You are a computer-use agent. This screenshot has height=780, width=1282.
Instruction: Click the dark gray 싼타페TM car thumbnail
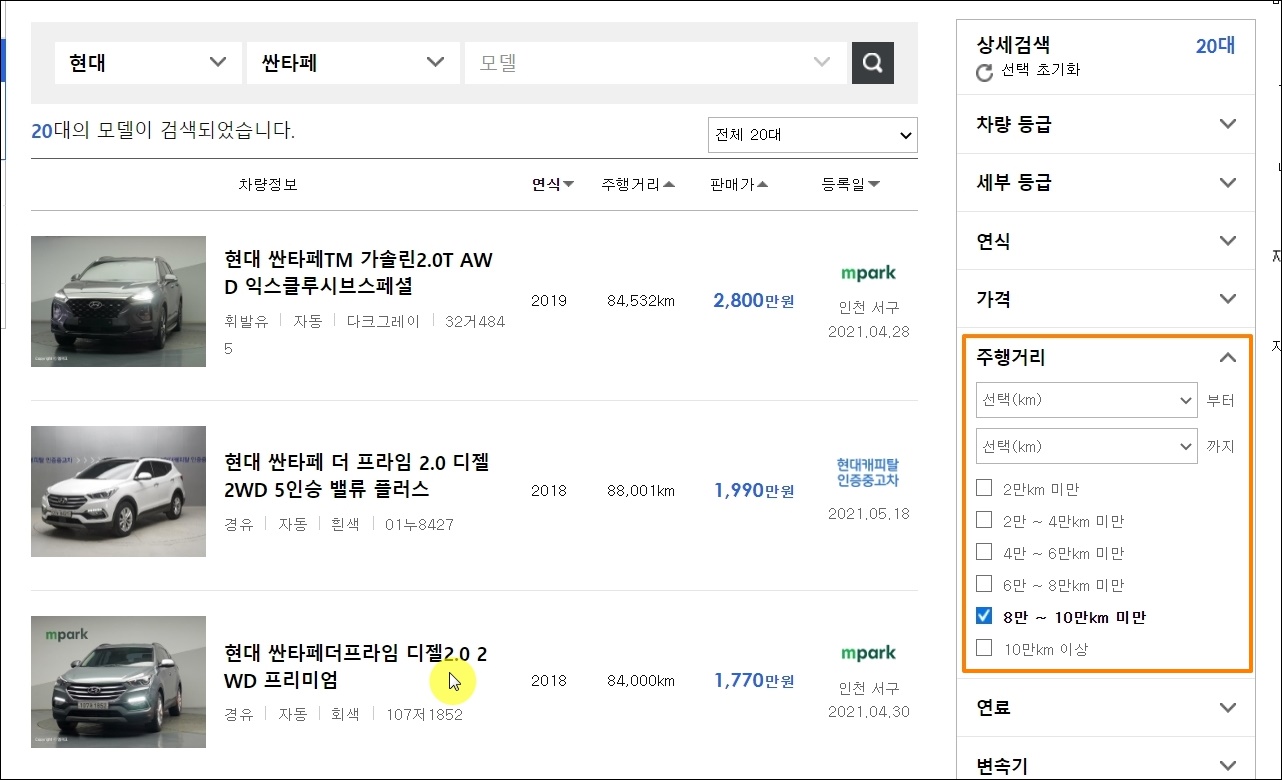point(118,301)
